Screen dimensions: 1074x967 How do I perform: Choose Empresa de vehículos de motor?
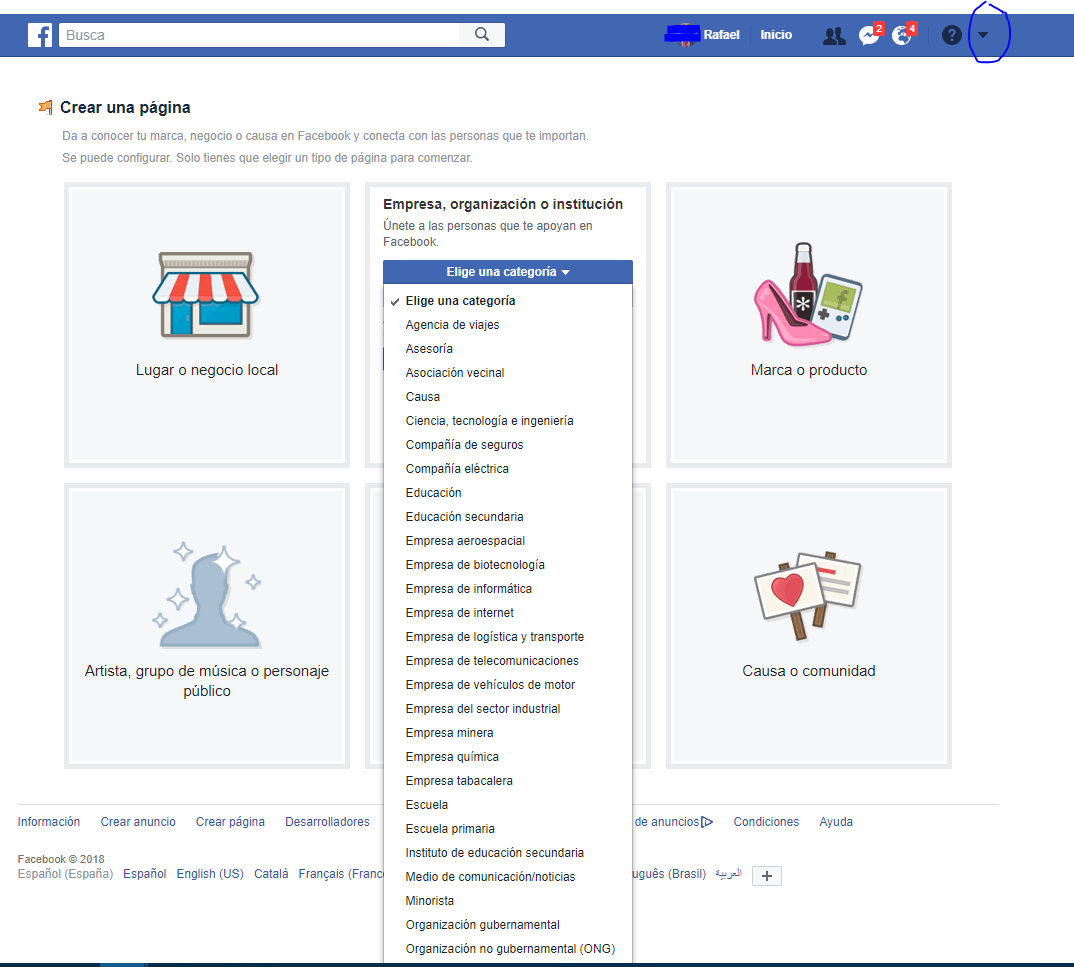pyautogui.click(x=508, y=684)
